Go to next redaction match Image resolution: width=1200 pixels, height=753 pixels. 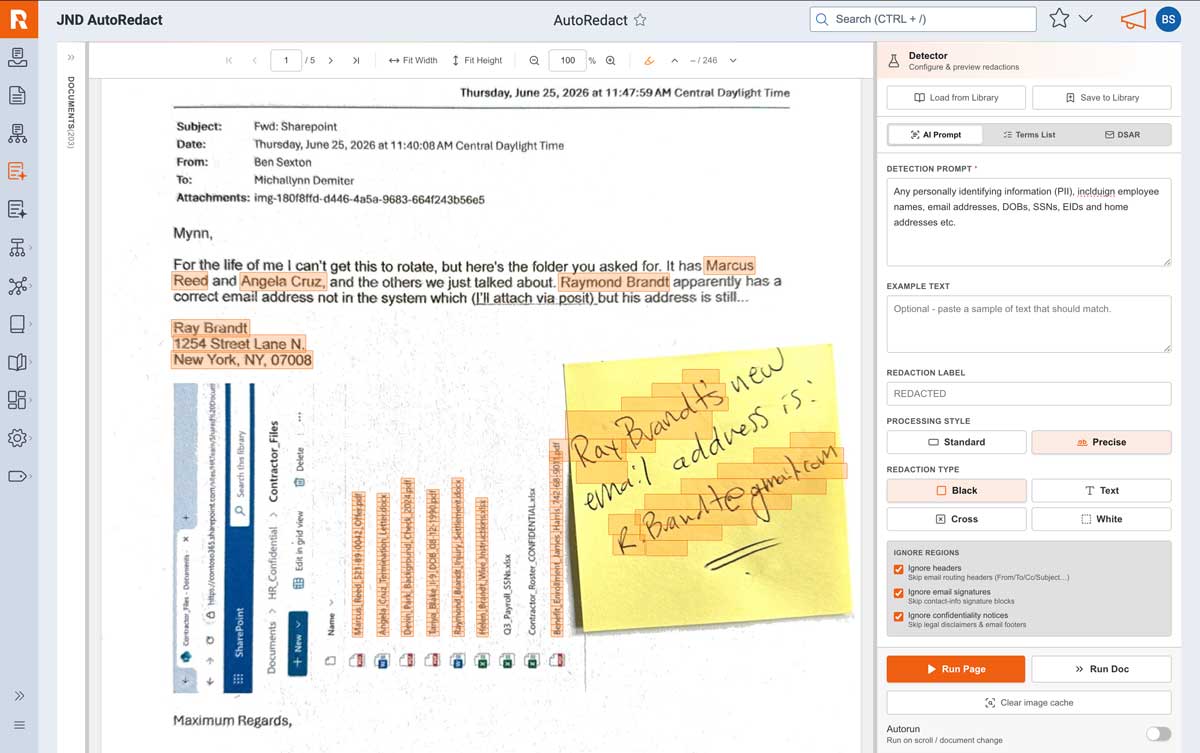[733, 61]
